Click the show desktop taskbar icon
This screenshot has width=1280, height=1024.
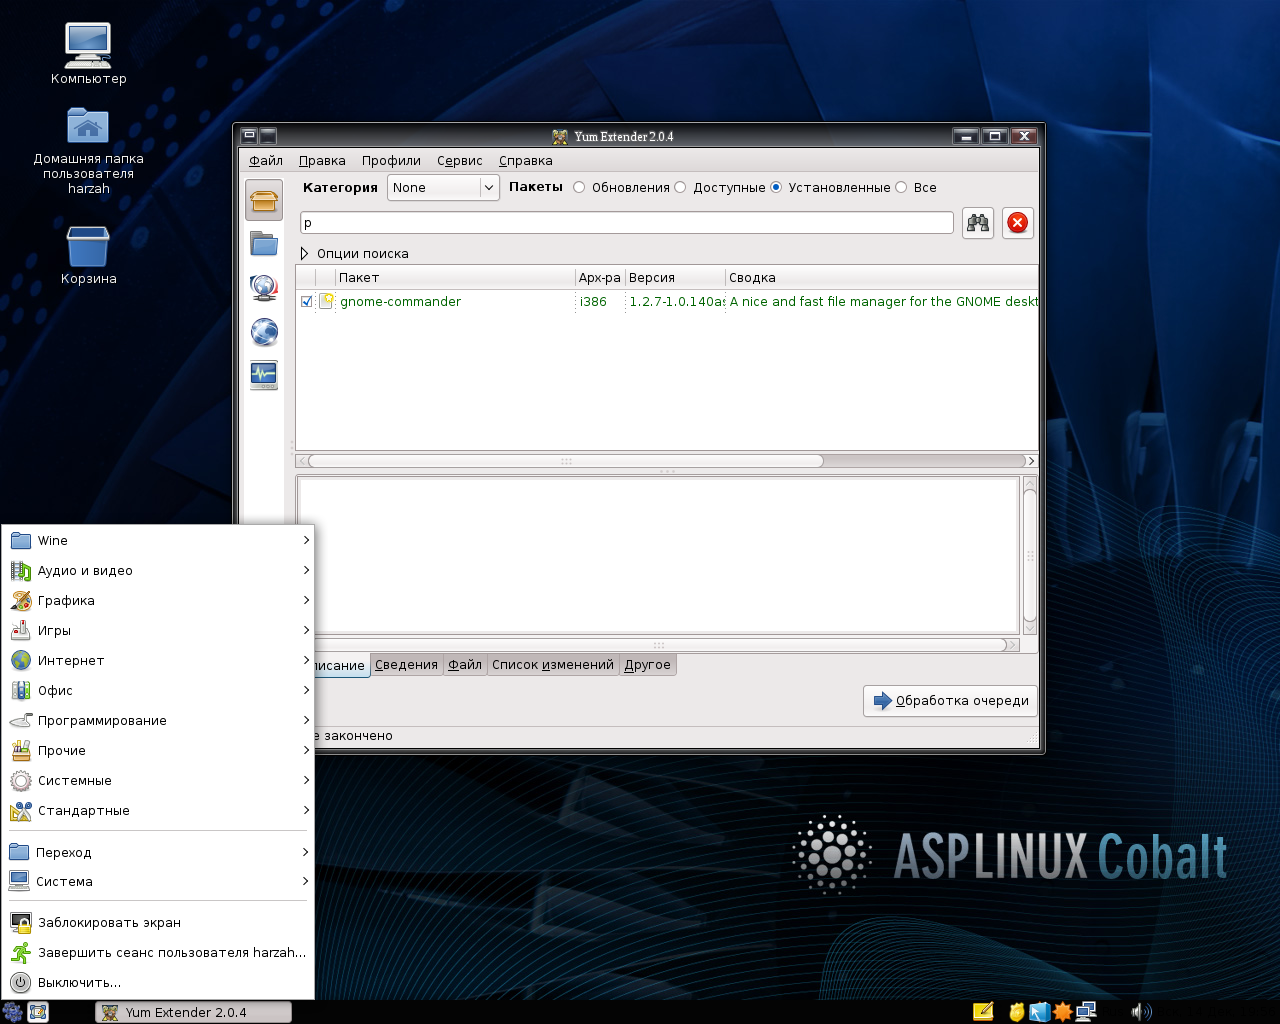[38, 1012]
